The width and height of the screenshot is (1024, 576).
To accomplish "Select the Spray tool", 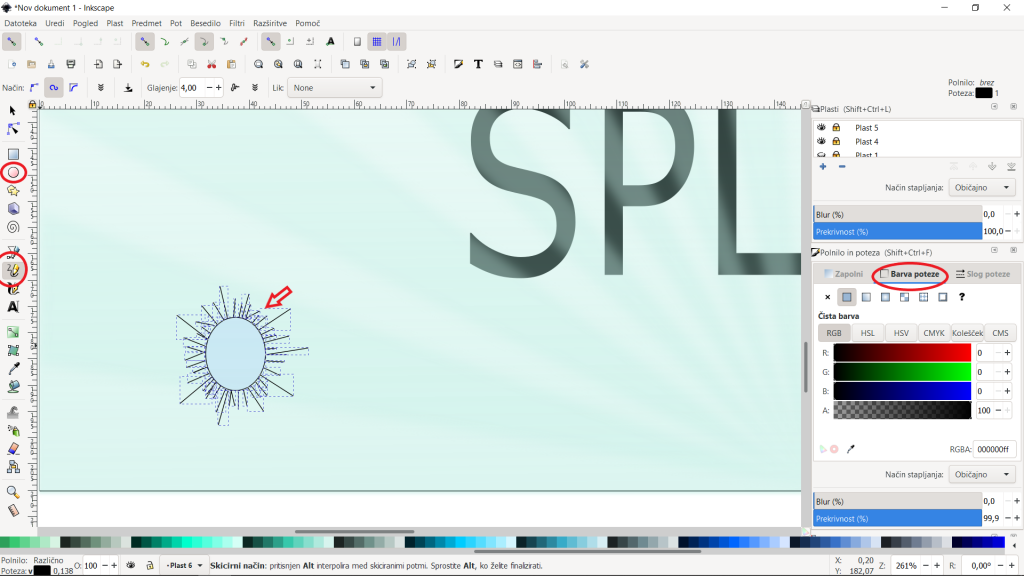I will [12, 430].
